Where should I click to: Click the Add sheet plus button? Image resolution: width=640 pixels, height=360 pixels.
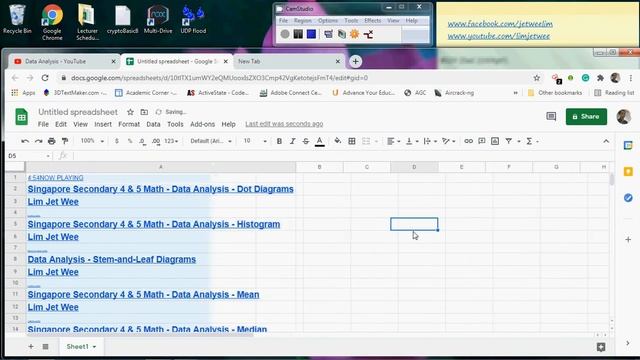point(31,347)
